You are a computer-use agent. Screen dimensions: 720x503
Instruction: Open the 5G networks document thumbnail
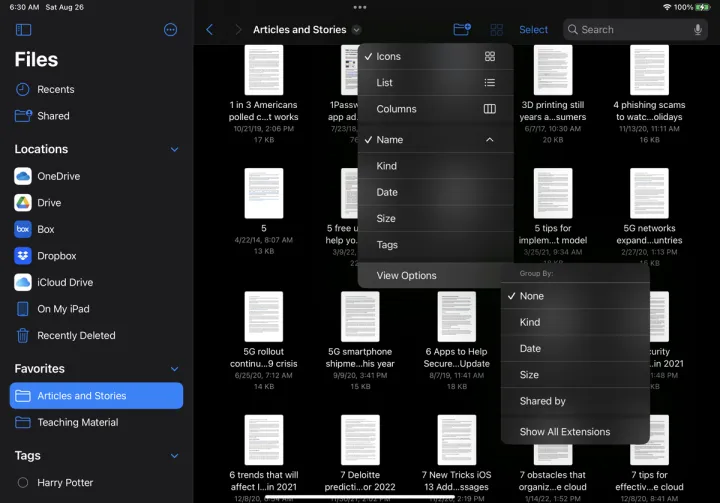tap(649, 193)
